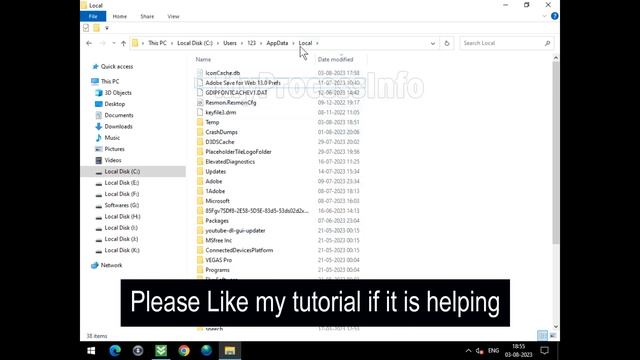Open Customize Quick Access Toolbar dropdown

point(107,28)
